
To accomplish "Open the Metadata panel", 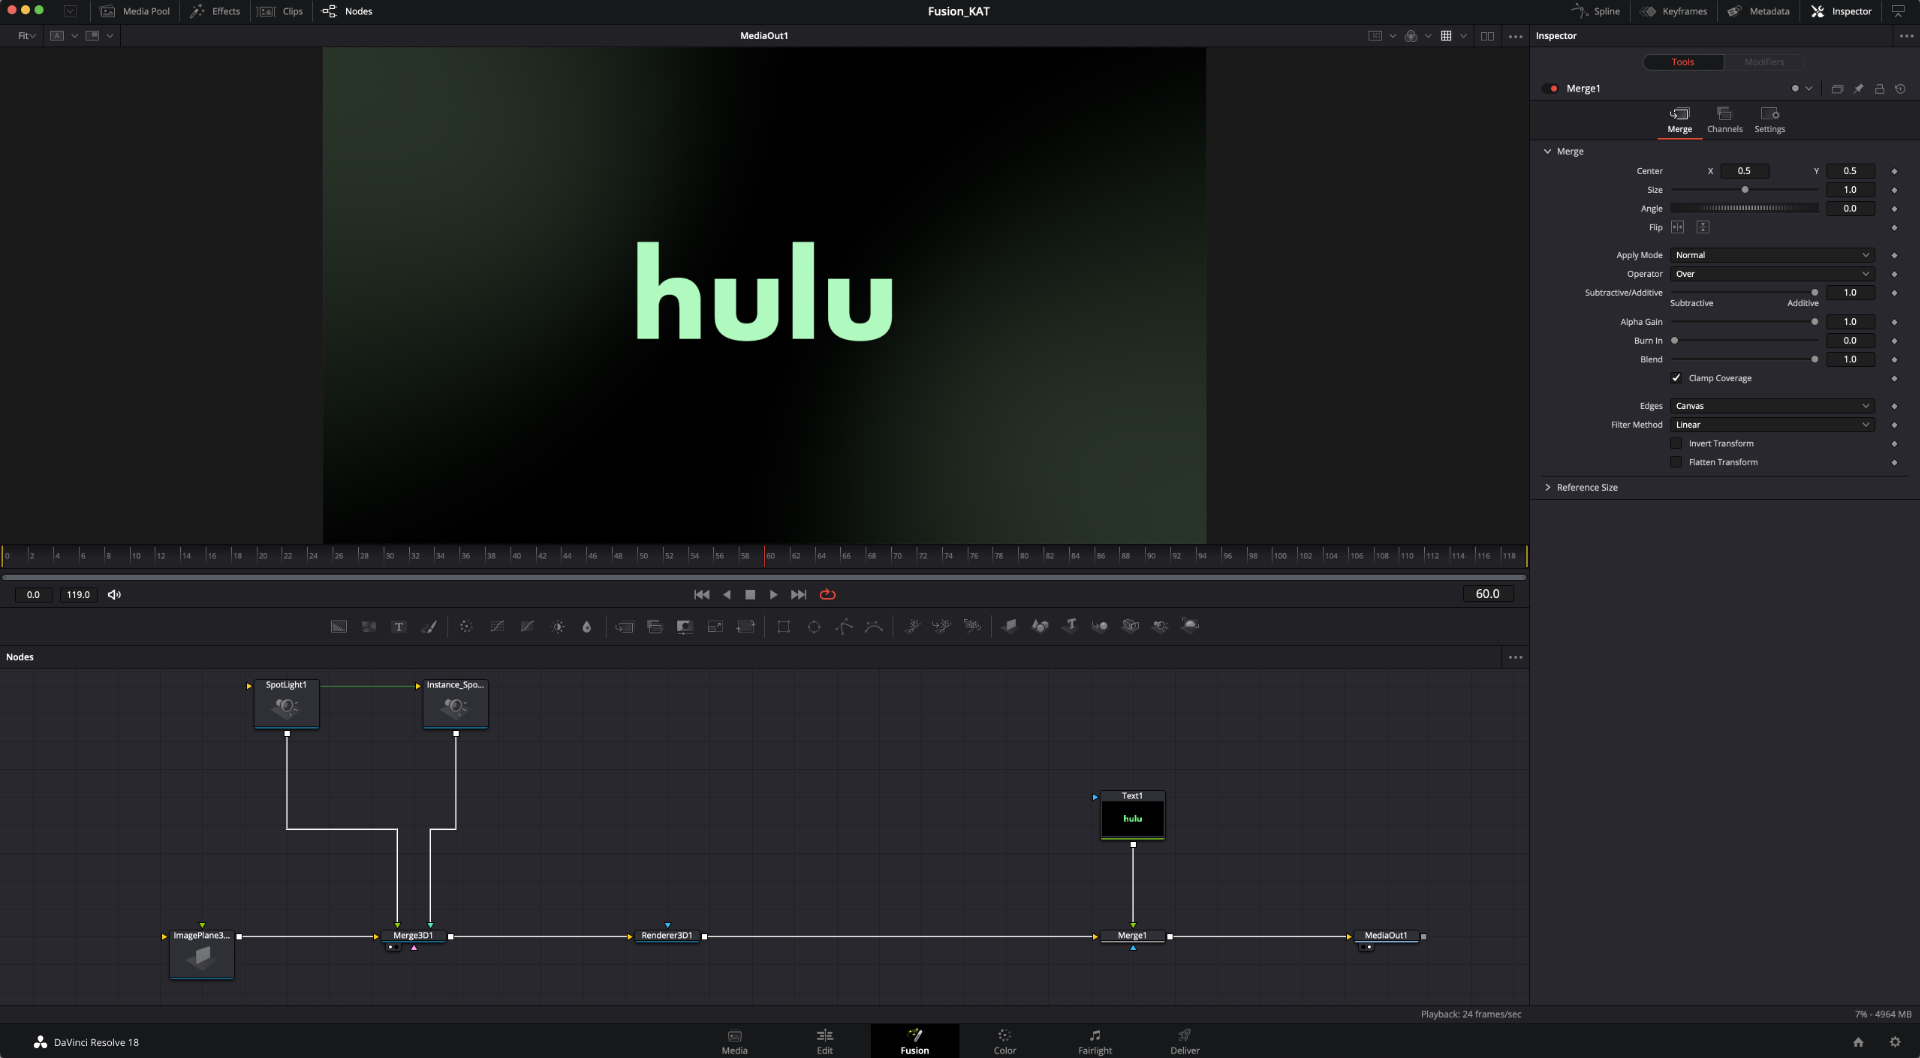I will [1758, 11].
